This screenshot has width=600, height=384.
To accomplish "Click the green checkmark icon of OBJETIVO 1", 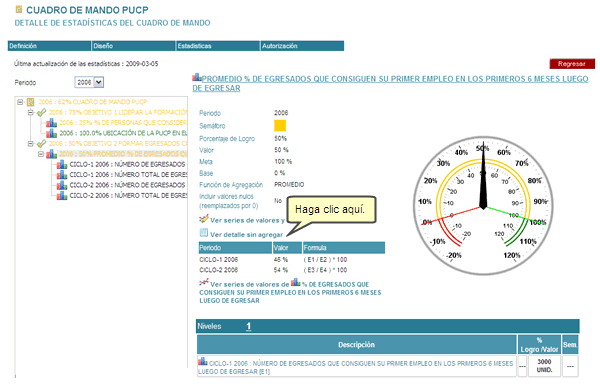I will [41, 112].
